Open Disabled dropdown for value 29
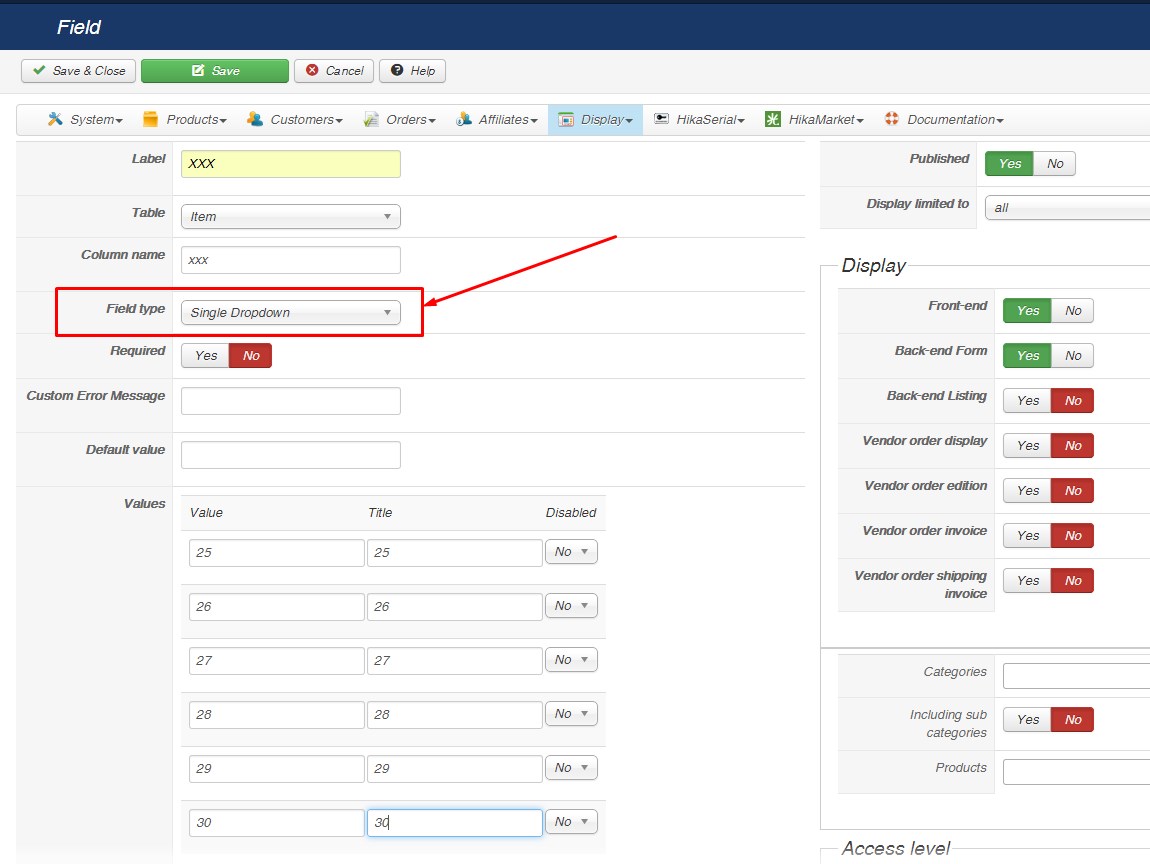This screenshot has width=1150, height=864. [571, 768]
